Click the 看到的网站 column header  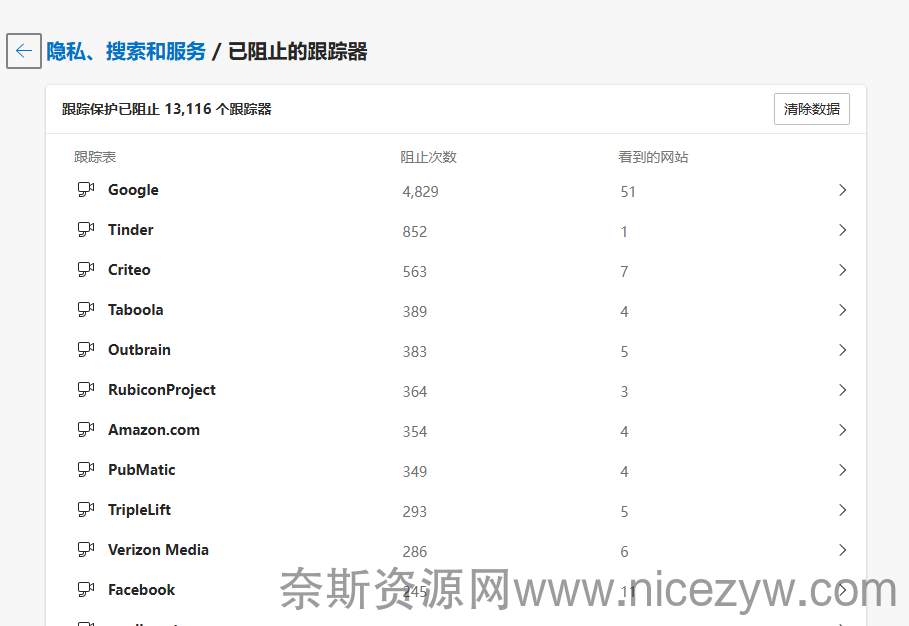653,157
